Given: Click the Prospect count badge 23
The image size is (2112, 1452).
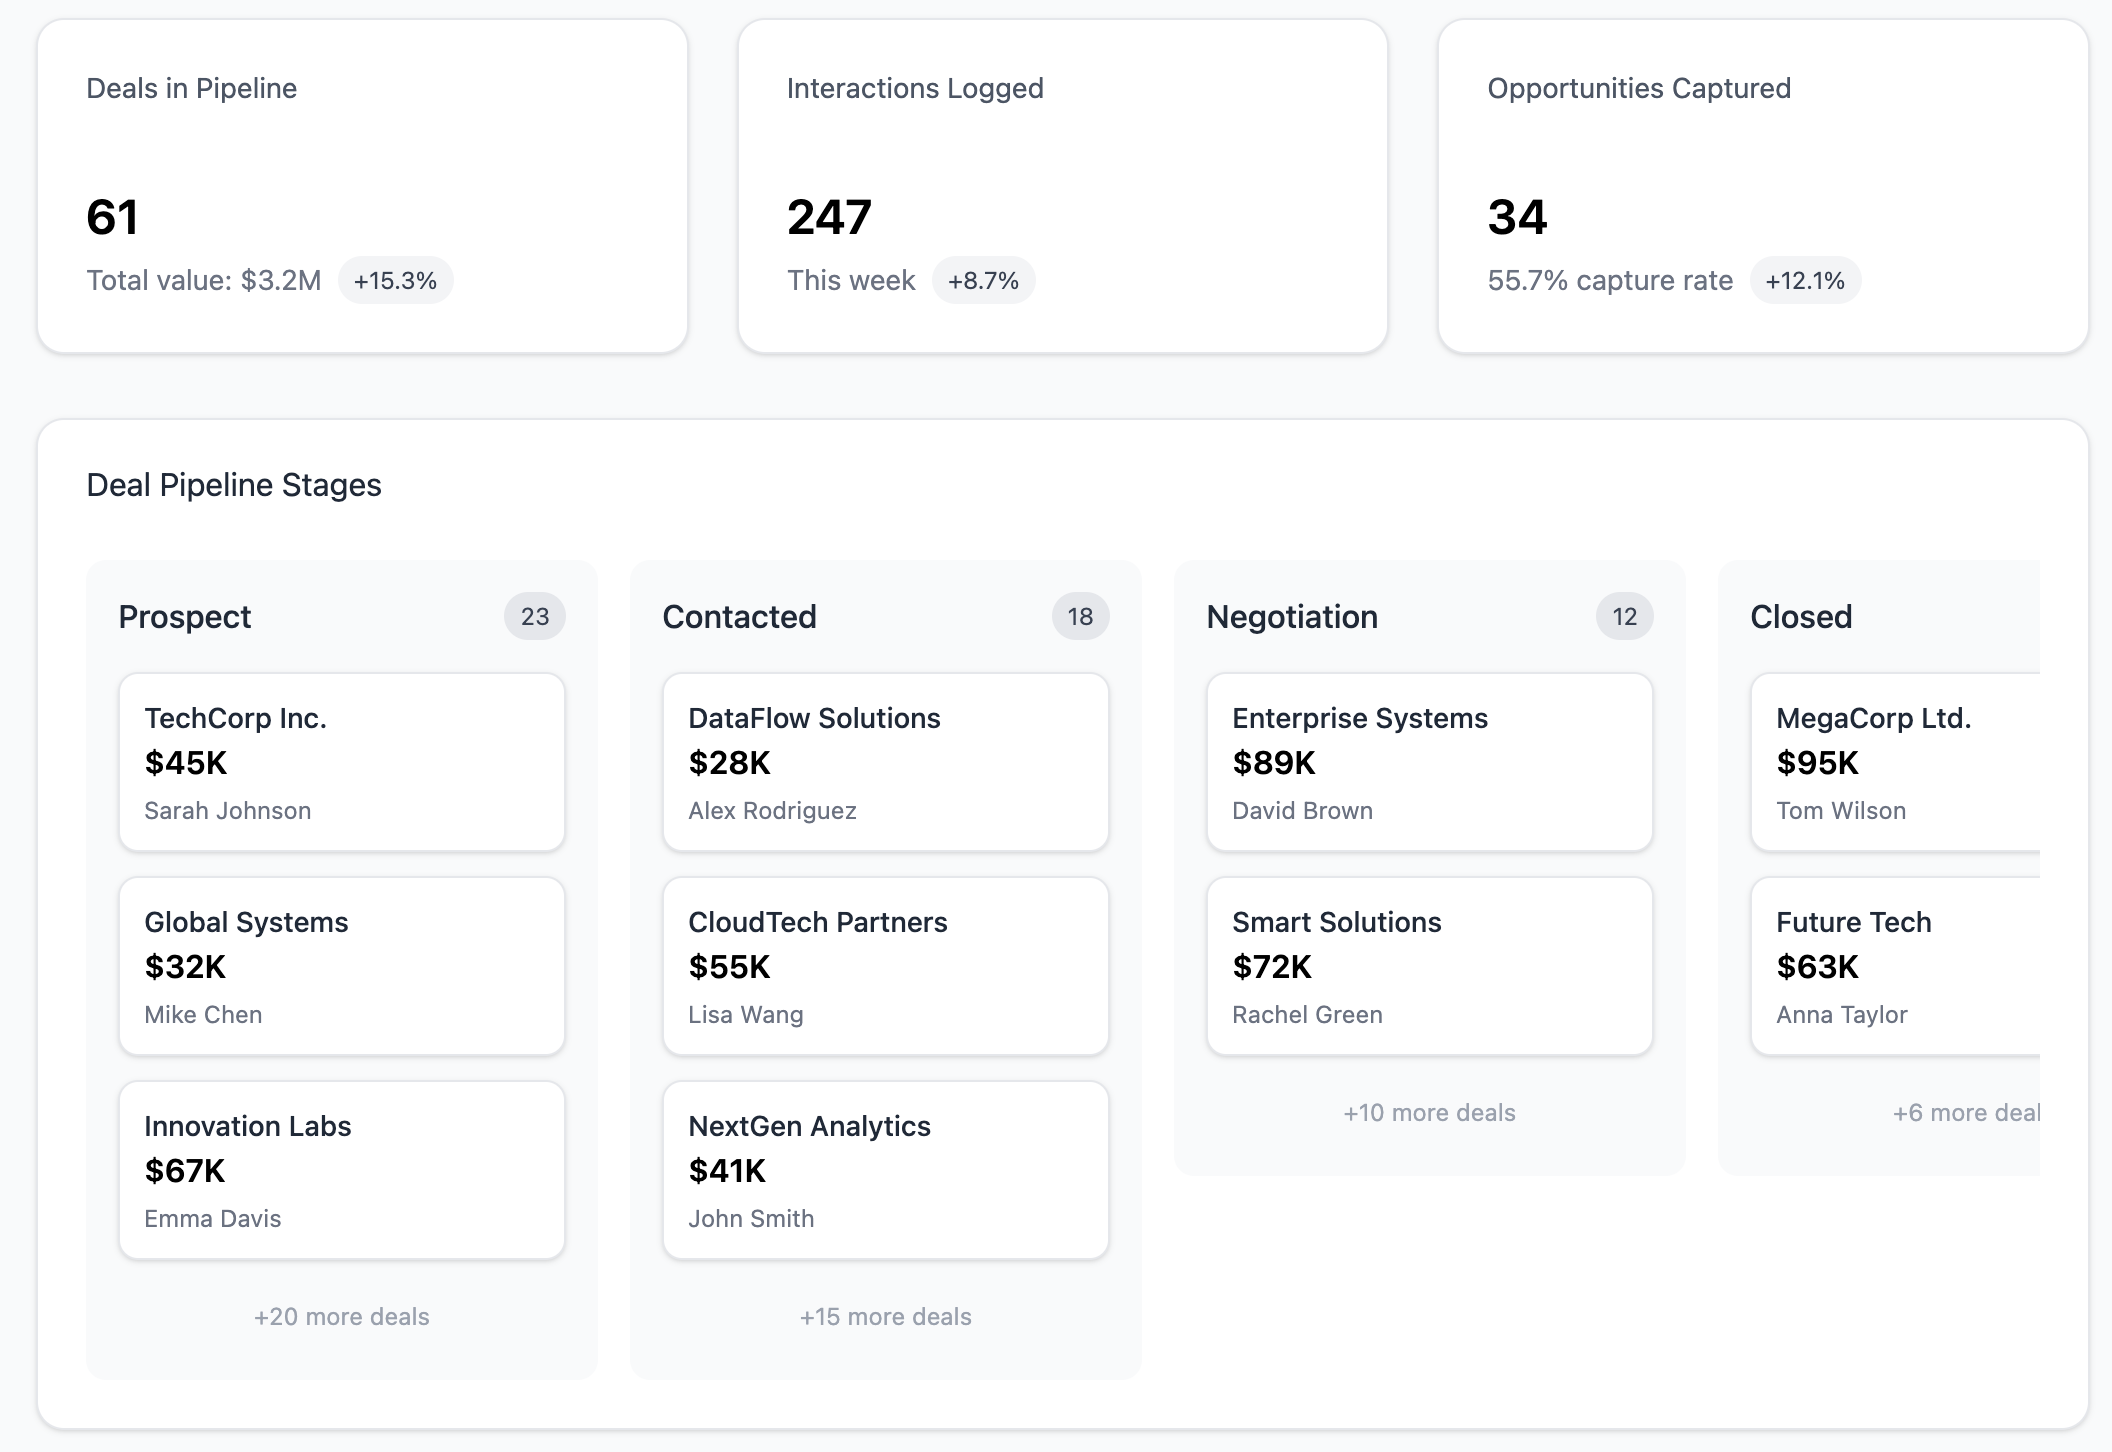Looking at the screenshot, I should coord(534,616).
